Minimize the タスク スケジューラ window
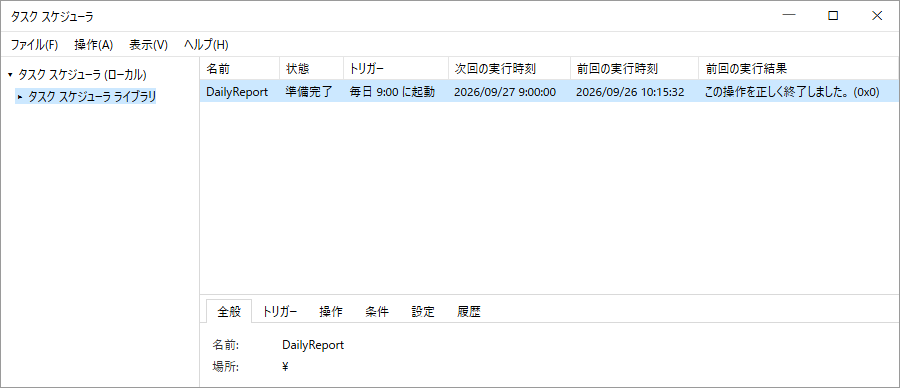The width and height of the screenshot is (900, 388). (x=789, y=16)
